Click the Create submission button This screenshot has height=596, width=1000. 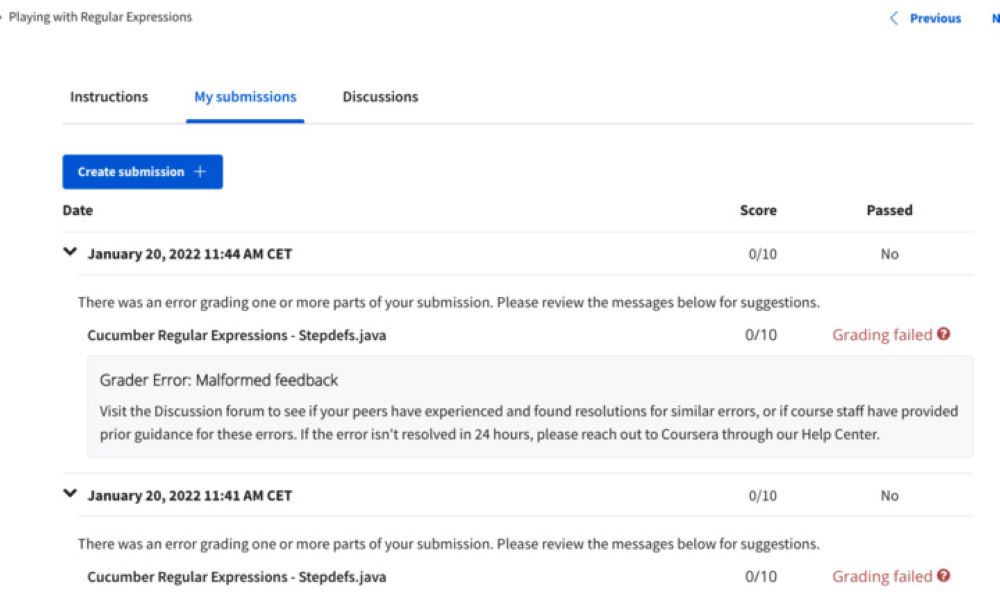142,171
